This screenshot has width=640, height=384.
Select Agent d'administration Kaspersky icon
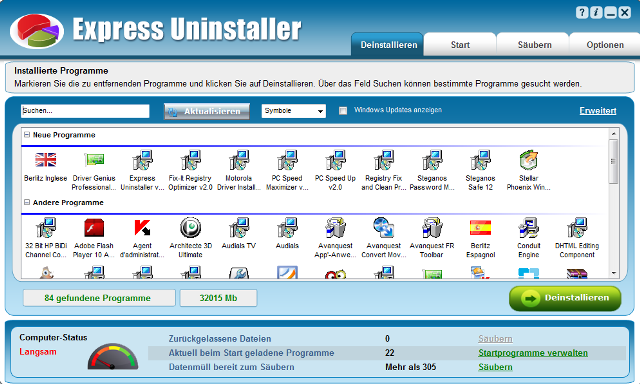pyautogui.click(x=142, y=228)
